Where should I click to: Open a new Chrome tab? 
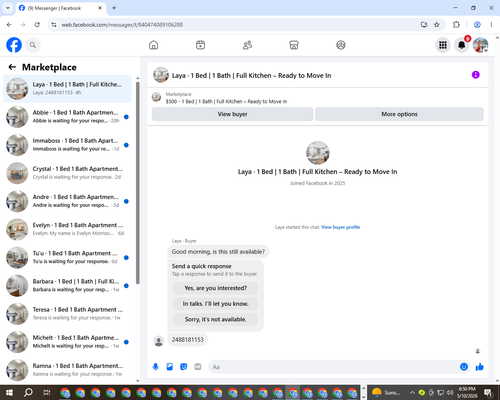coord(114,8)
